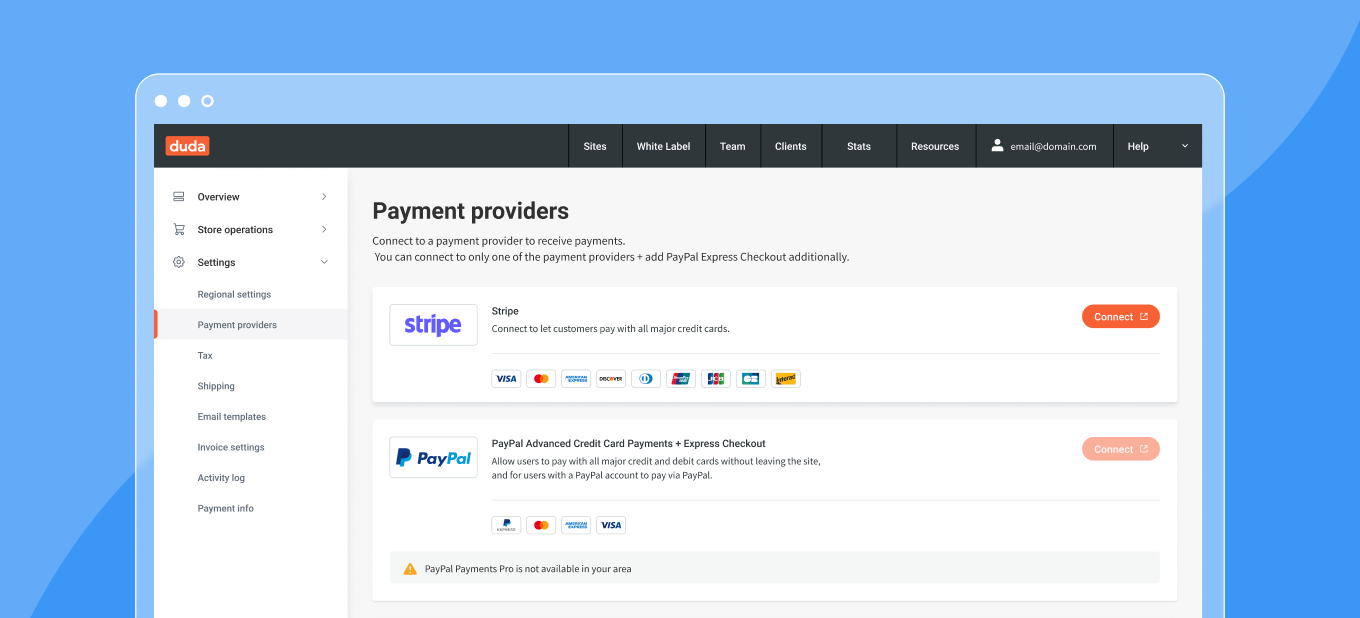The height and width of the screenshot is (618, 1360).
Task: Open the Help menu
Action: point(1138,146)
